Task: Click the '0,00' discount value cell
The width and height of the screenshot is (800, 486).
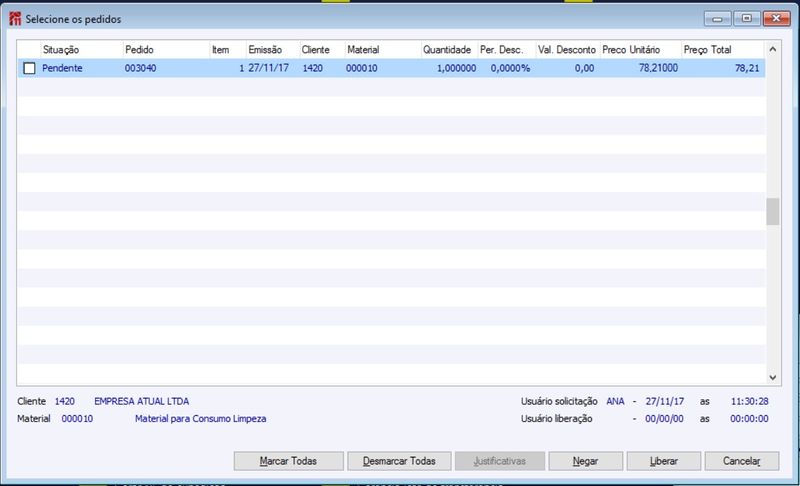Action: pos(584,68)
